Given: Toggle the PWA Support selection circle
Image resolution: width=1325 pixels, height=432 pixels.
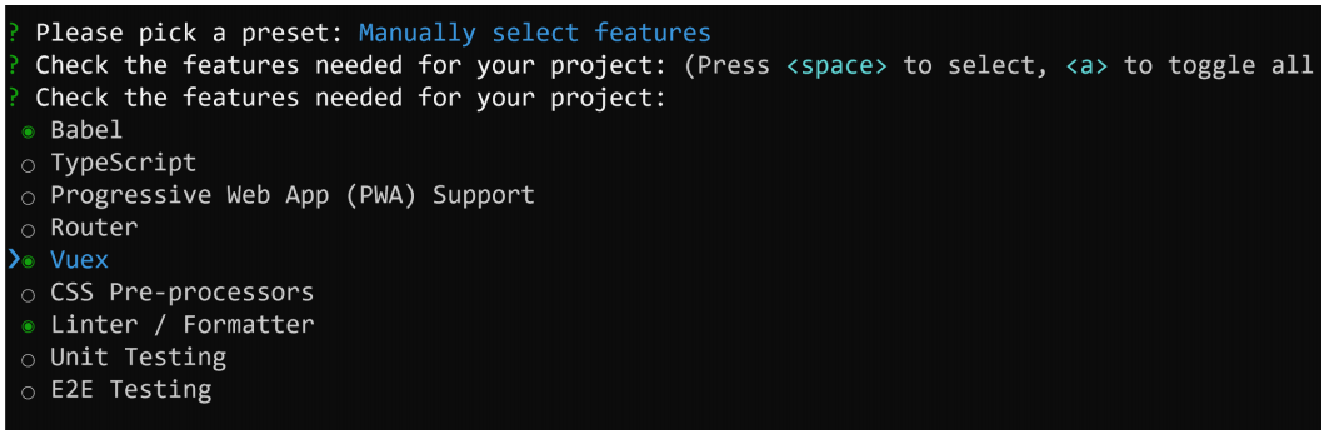Looking at the screenshot, I should coord(28,197).
